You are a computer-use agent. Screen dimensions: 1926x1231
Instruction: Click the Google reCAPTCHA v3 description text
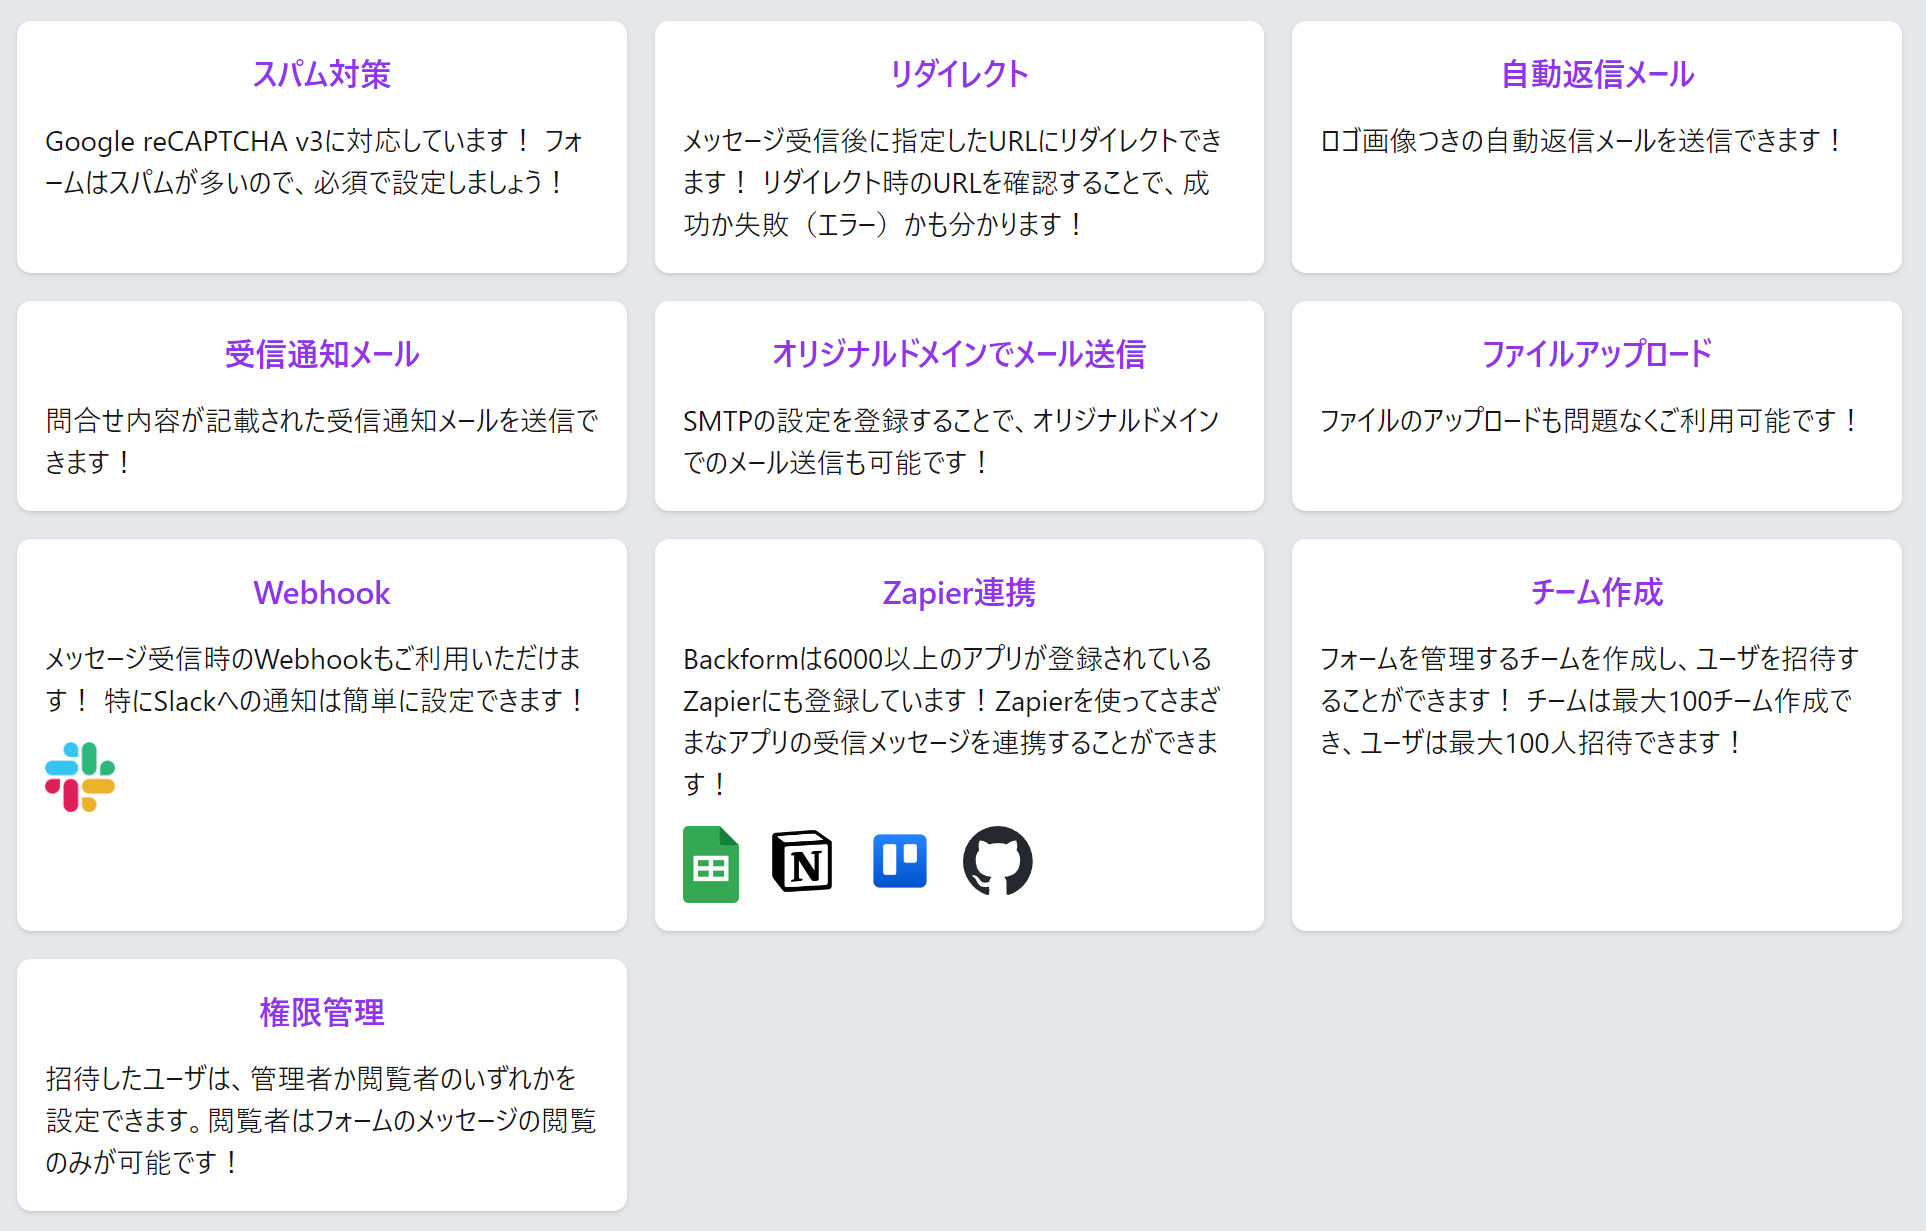coord(314,162)
